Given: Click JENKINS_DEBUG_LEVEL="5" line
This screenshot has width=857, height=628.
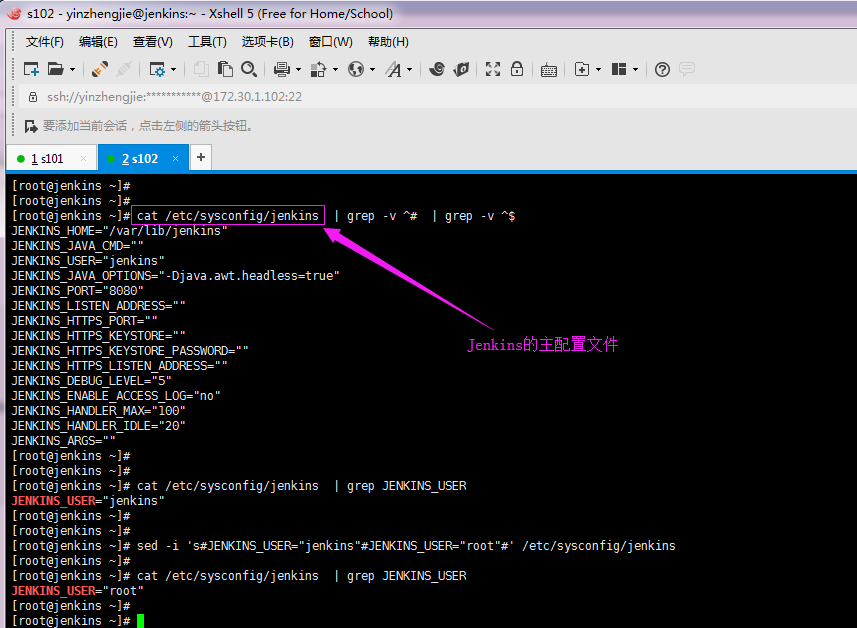Looking at the screenshot, I should click(91, 381).
